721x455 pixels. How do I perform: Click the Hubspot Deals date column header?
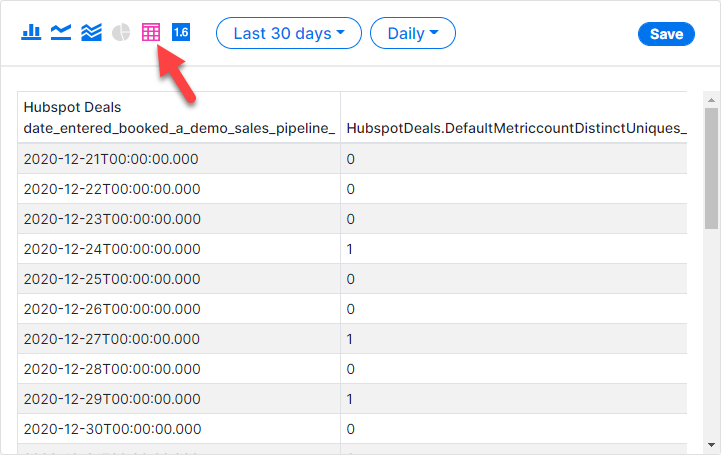(x=179, y=118)
